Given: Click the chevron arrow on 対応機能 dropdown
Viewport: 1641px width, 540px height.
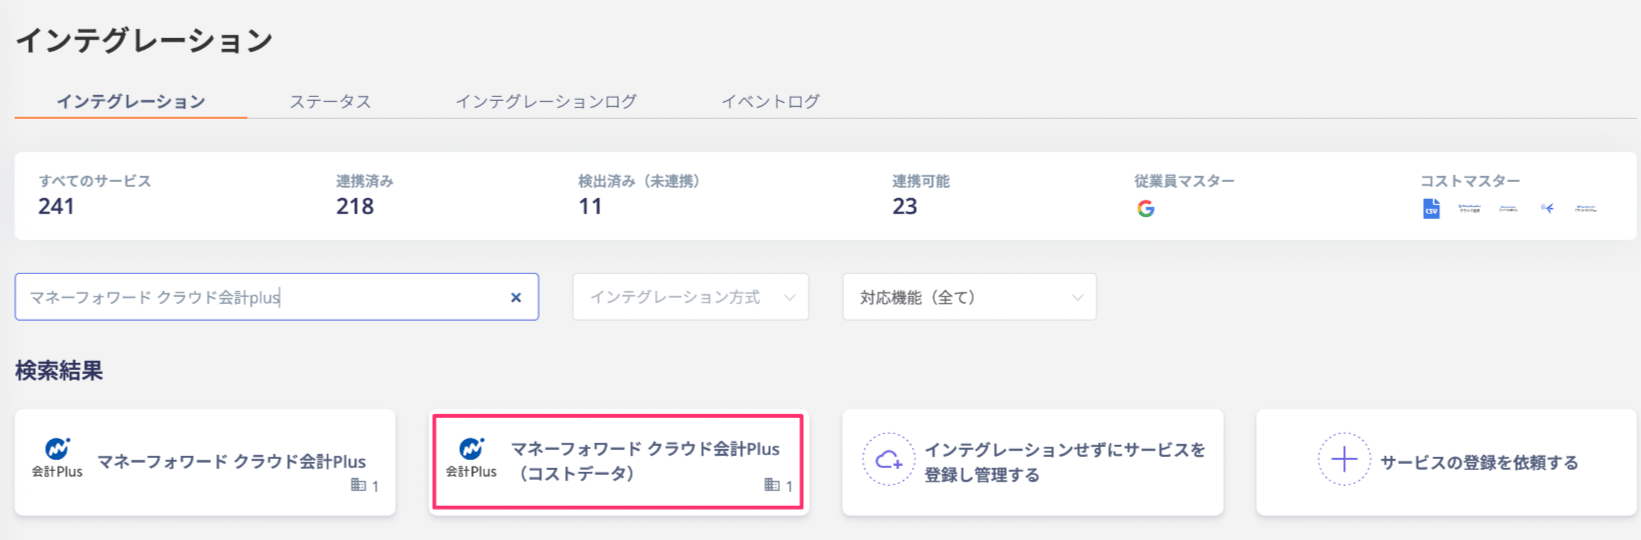Looking at the screenshot, I should pos(1077,298).
